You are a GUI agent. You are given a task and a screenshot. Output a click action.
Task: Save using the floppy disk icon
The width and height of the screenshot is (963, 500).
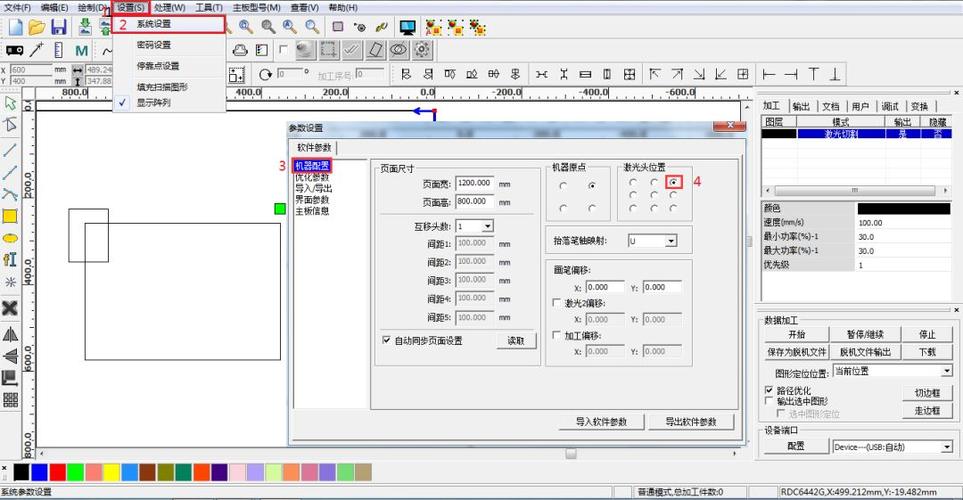tap(58, 27)
